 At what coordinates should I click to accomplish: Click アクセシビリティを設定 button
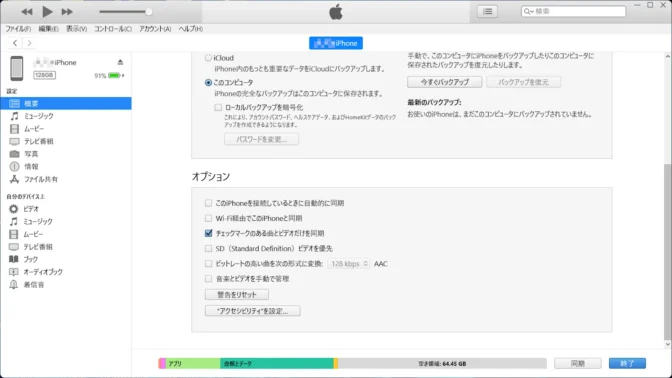(x=252, y=311)
